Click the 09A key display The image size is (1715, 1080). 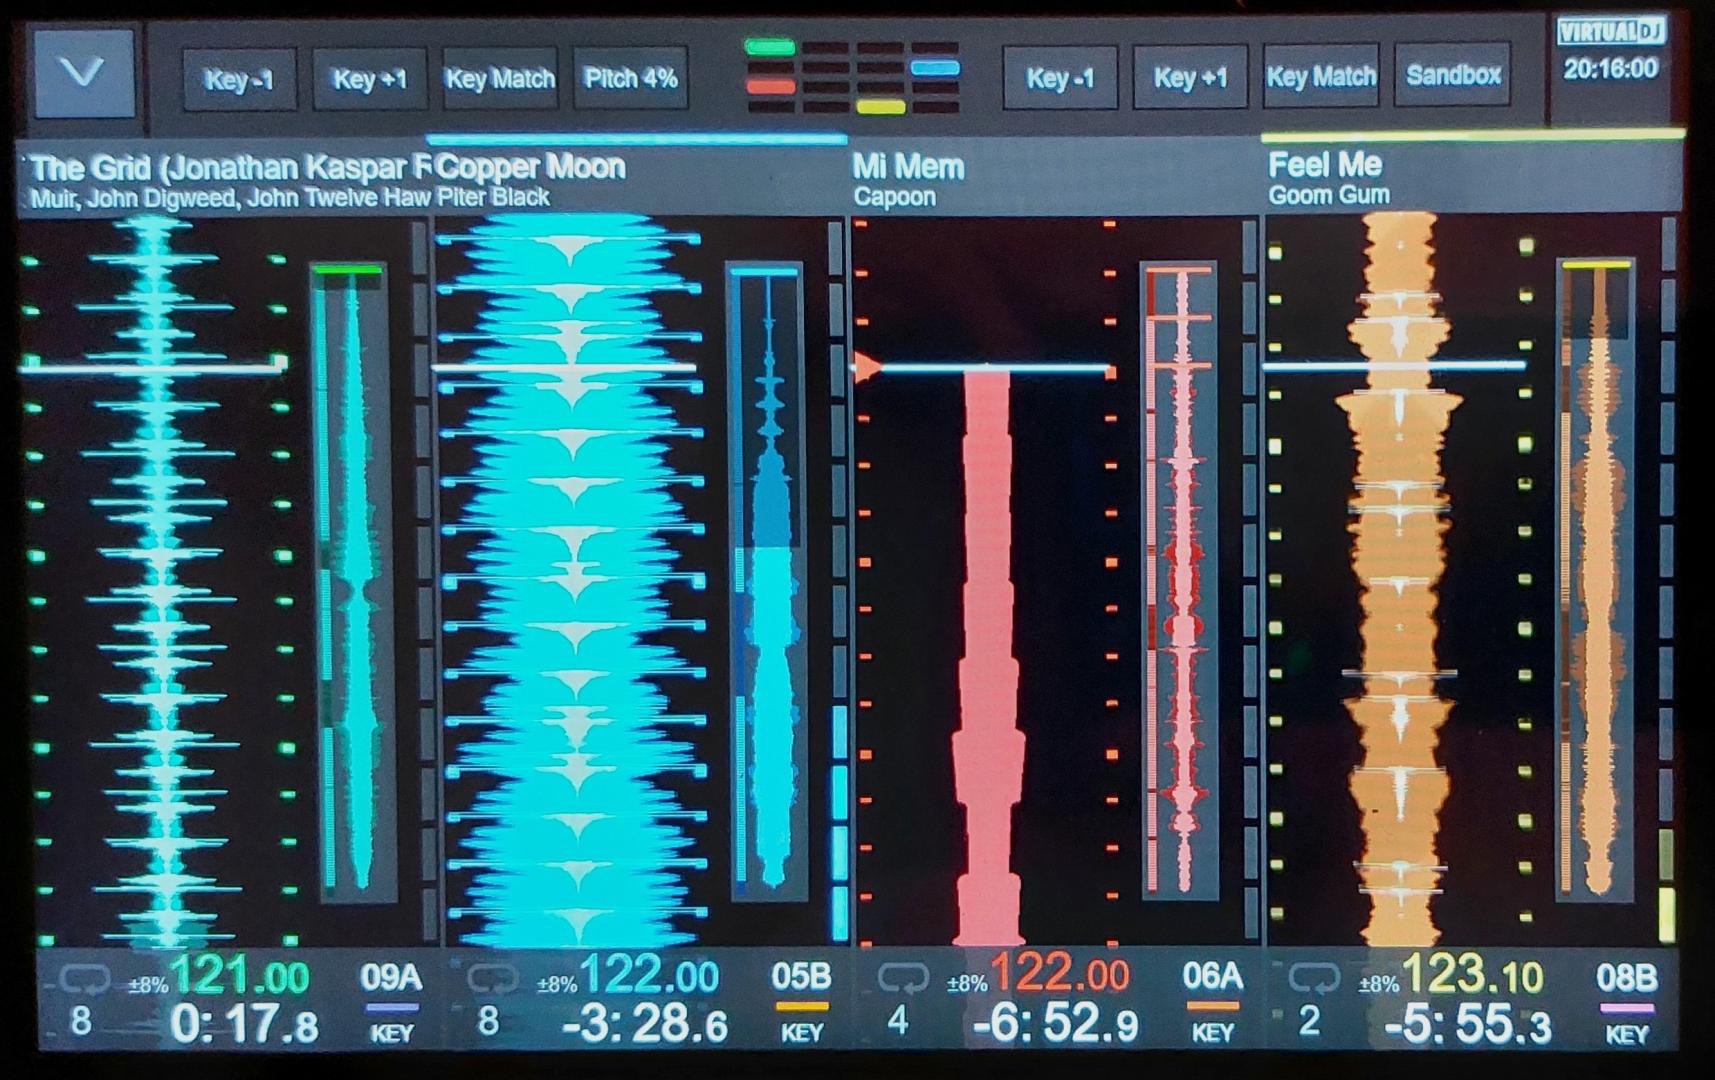(391, 977)
